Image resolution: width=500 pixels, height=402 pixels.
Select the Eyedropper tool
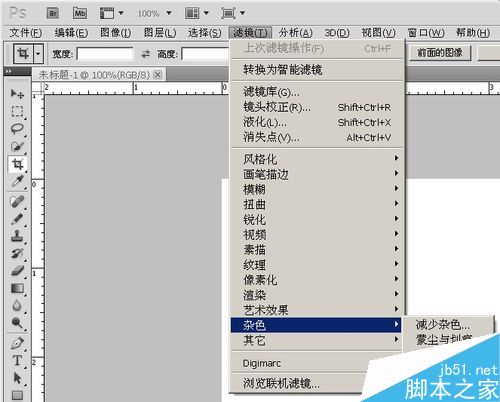(17, 182)
